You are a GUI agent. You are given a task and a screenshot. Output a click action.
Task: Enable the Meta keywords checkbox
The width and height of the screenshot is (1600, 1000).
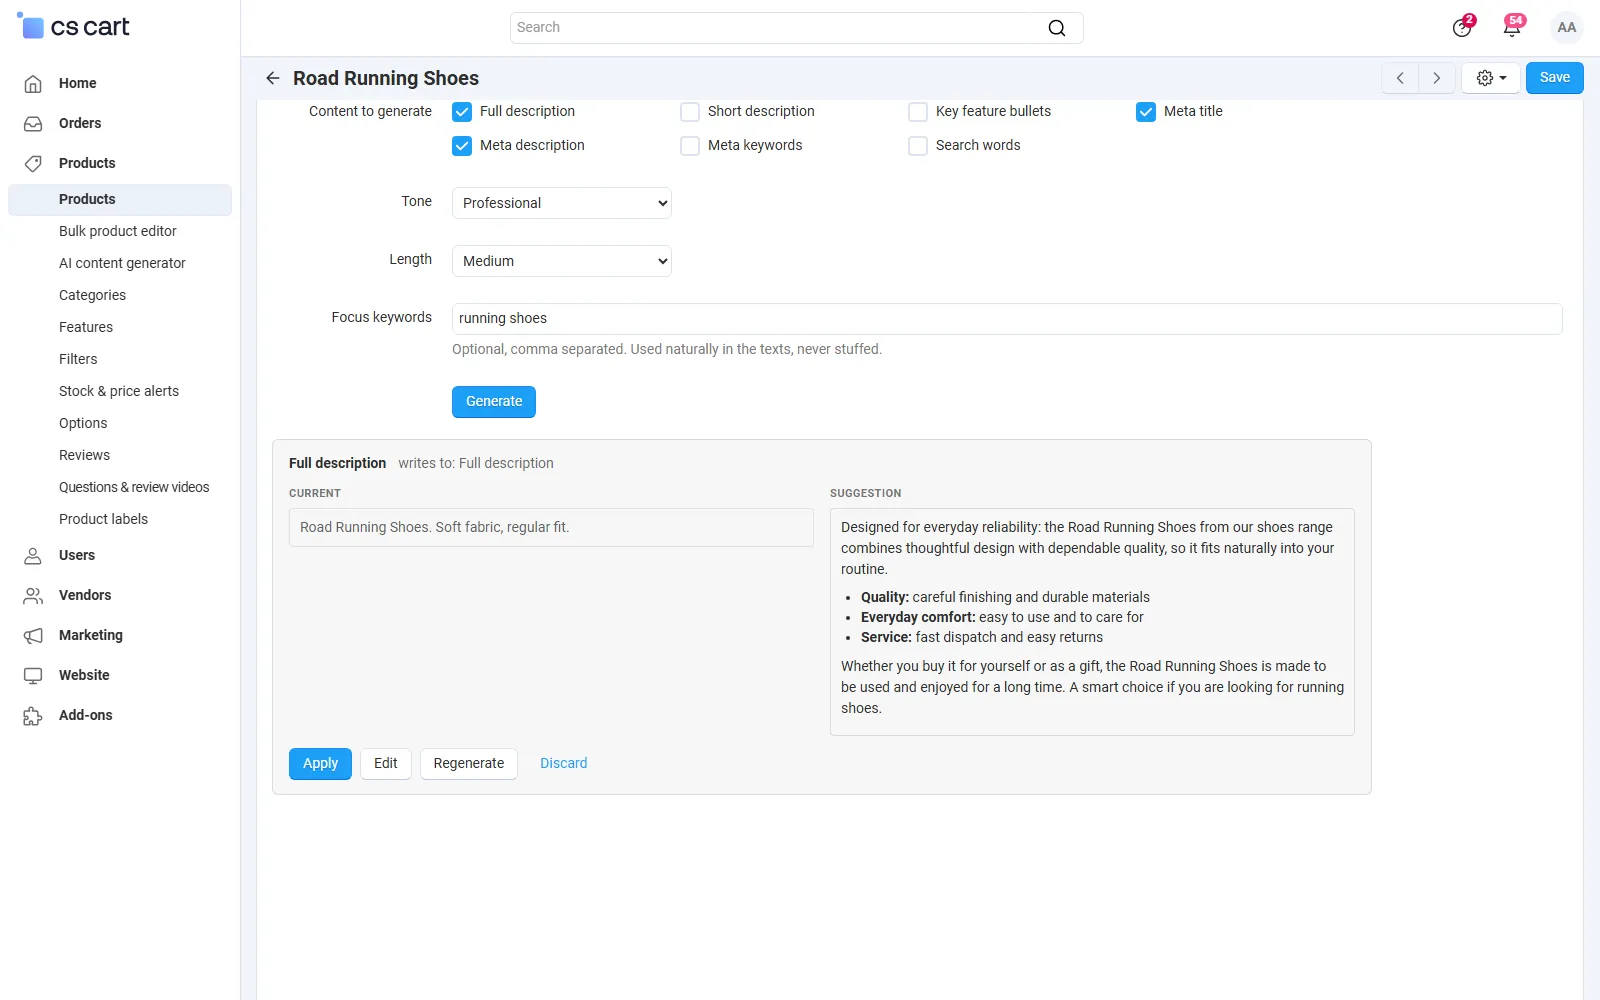690,146
